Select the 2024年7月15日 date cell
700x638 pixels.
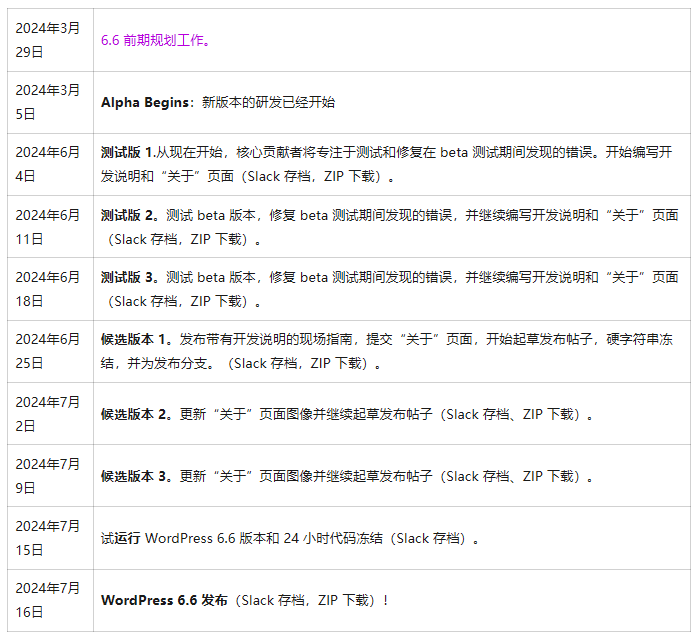tap(48, 538)
